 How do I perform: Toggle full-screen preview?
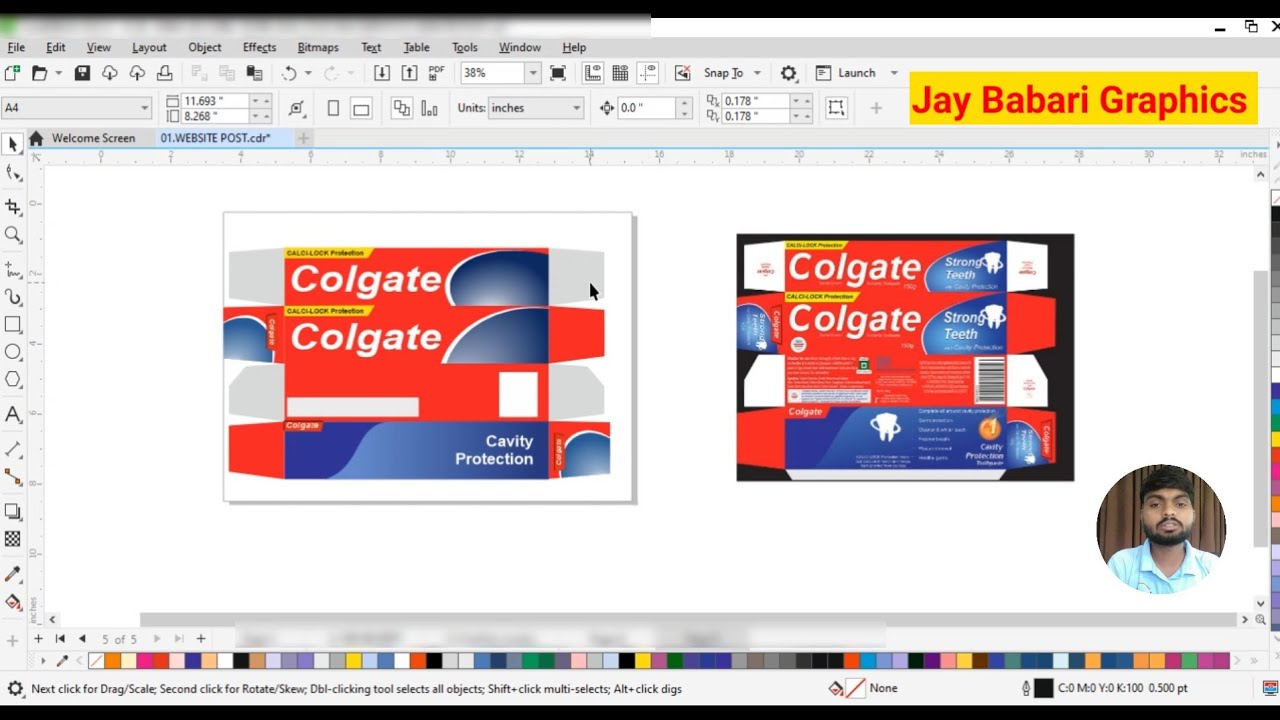(x=558, y=73)
